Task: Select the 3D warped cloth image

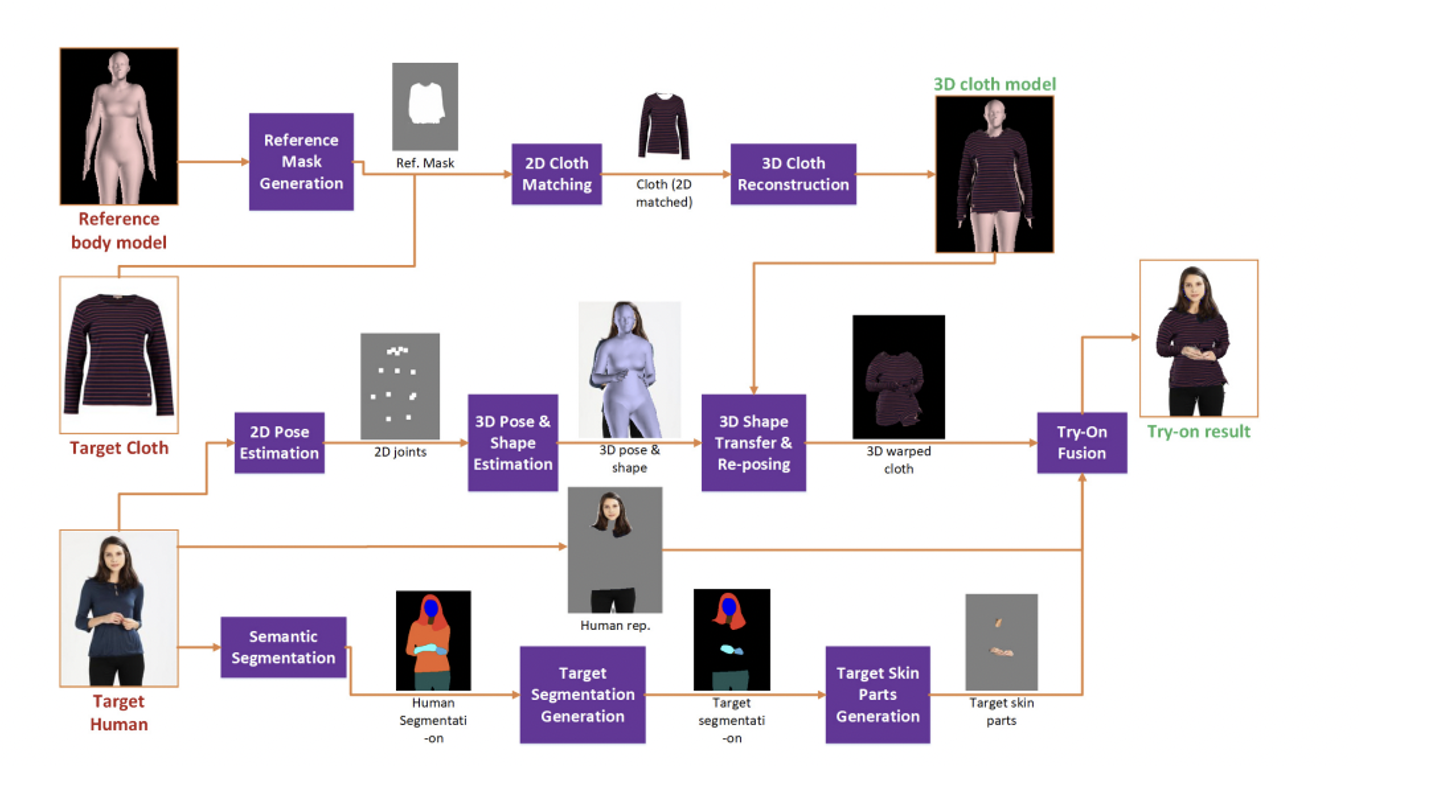Action: point(898,375)
